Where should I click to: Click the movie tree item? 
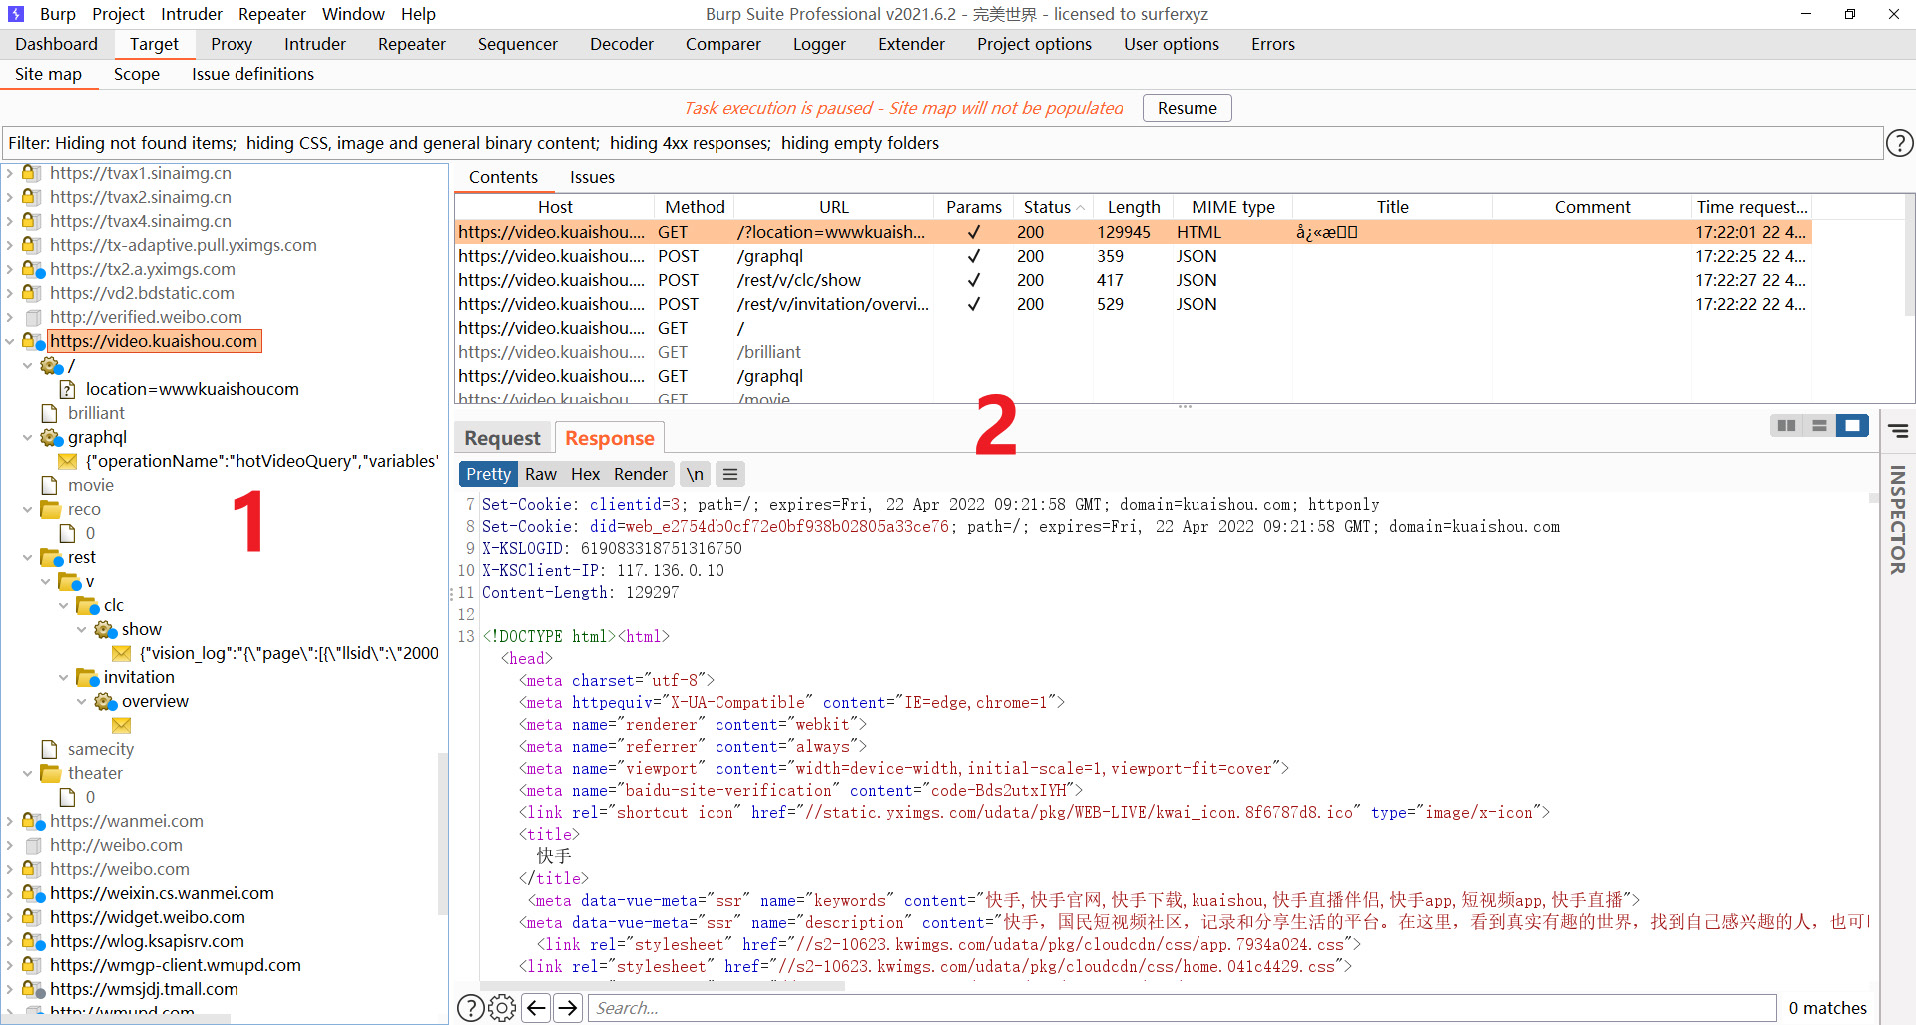coord(90,485)
